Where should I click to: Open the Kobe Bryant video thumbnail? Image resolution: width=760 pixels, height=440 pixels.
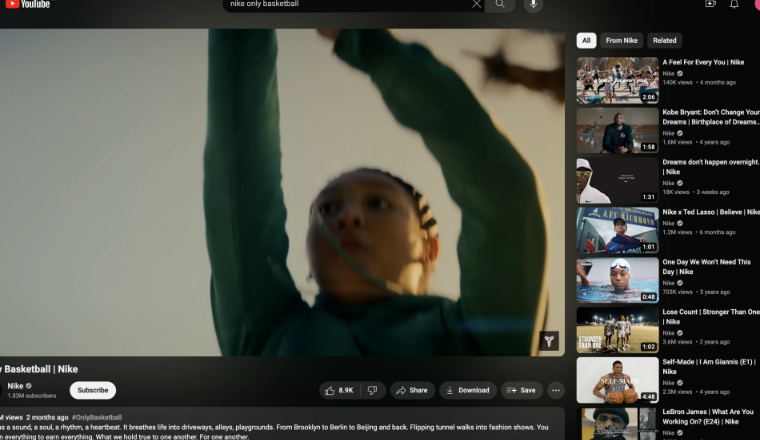point(617,130)
